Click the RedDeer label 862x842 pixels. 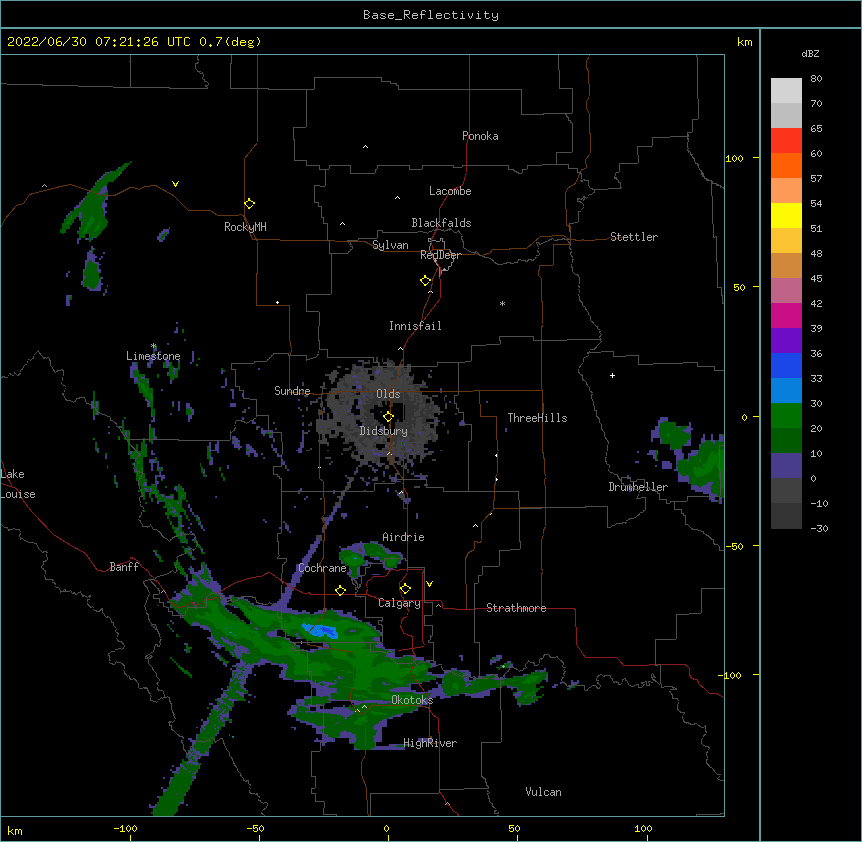point(440,255)
